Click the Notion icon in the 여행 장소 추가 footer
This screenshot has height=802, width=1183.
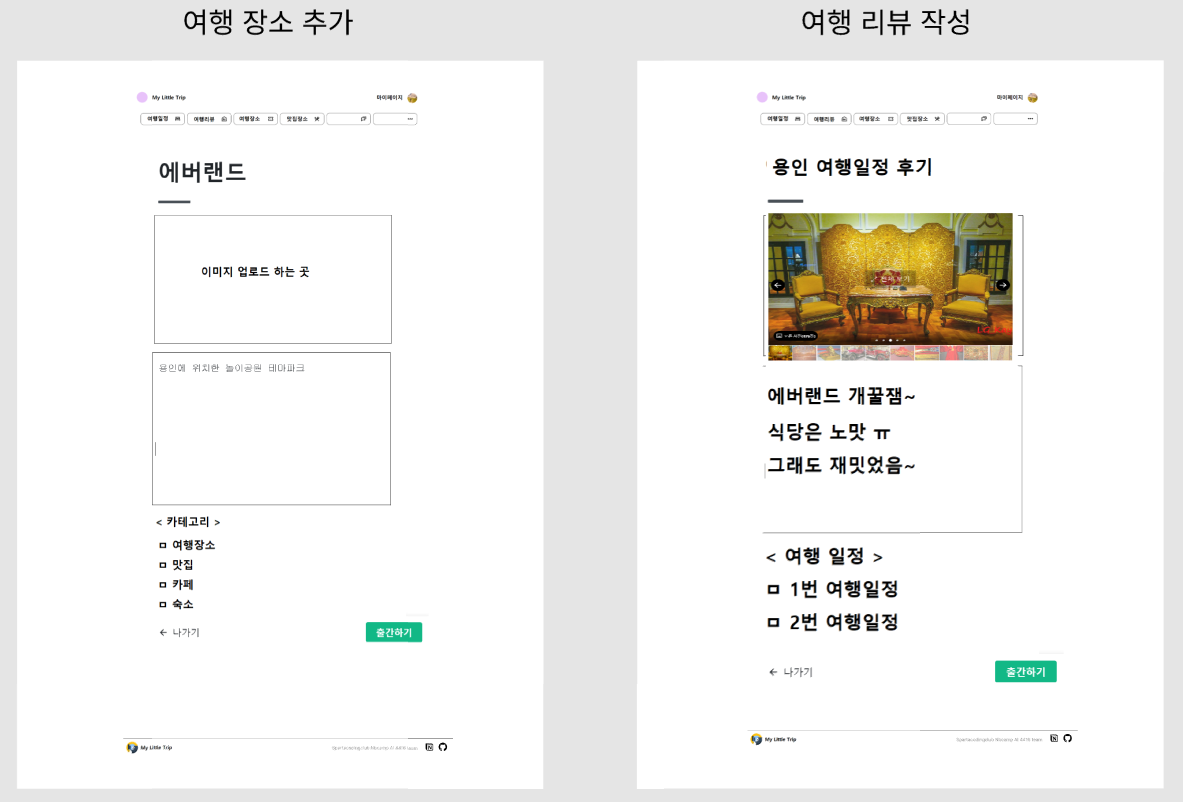pyautogui.click(x=429, y=747)
